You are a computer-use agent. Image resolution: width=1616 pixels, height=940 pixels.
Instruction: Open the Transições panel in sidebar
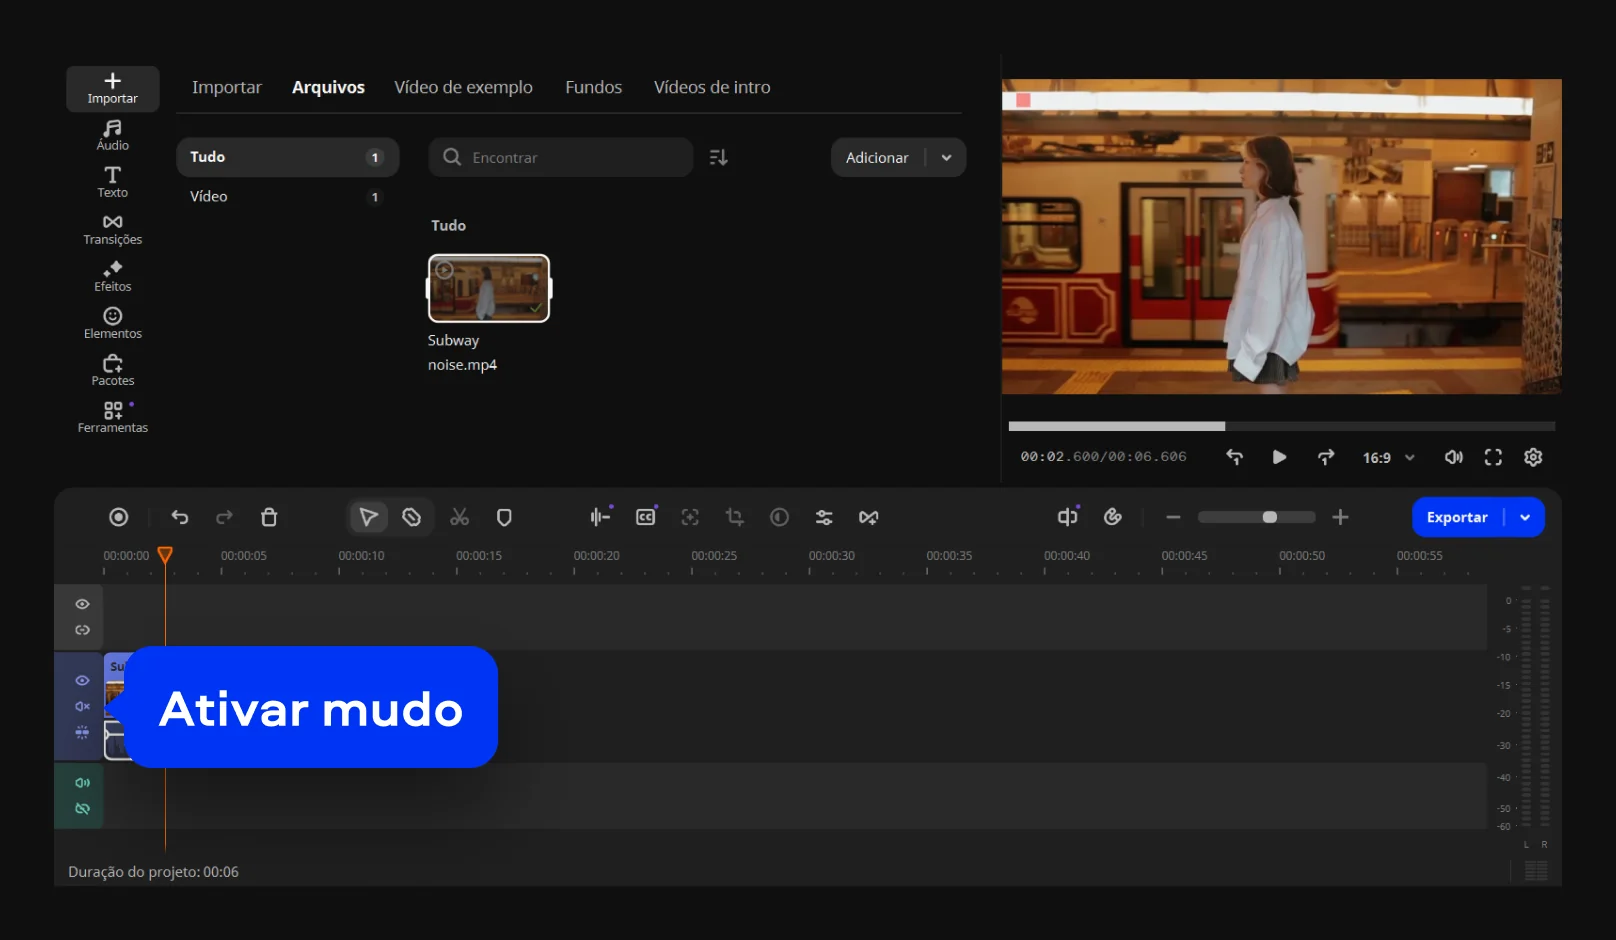pos(112,229)
